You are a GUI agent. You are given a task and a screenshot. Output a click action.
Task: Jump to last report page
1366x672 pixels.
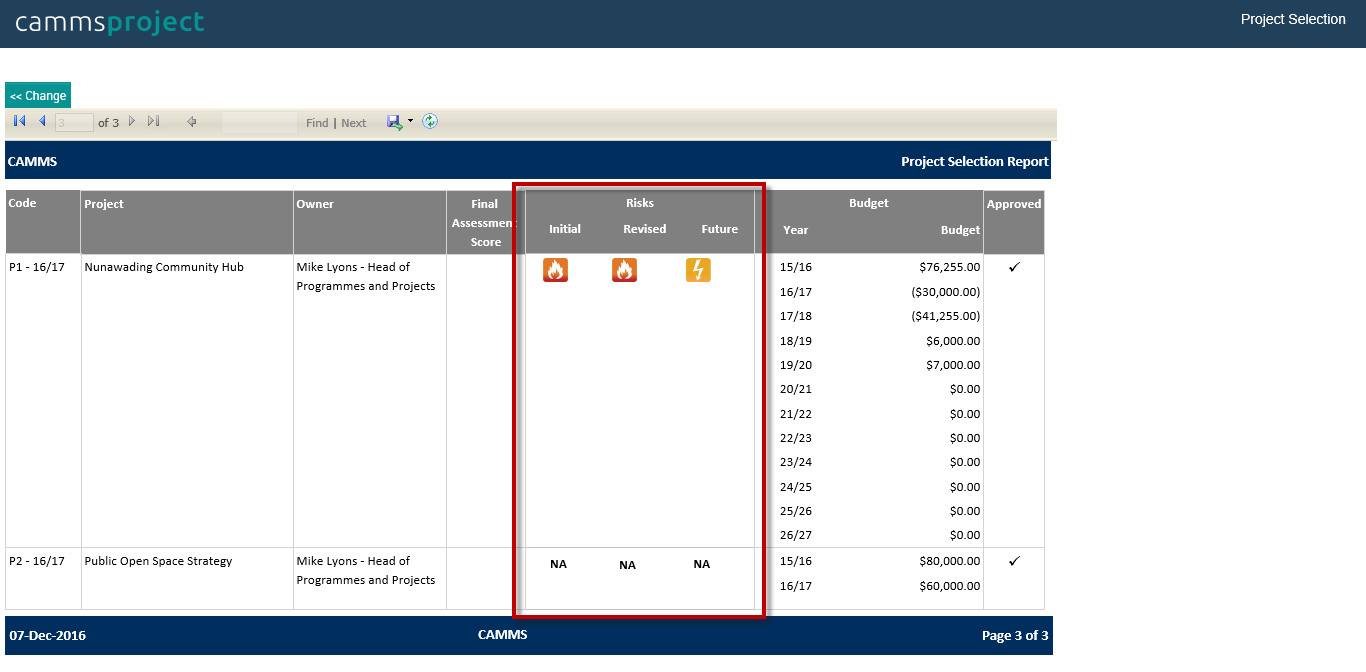coord(154,121)
